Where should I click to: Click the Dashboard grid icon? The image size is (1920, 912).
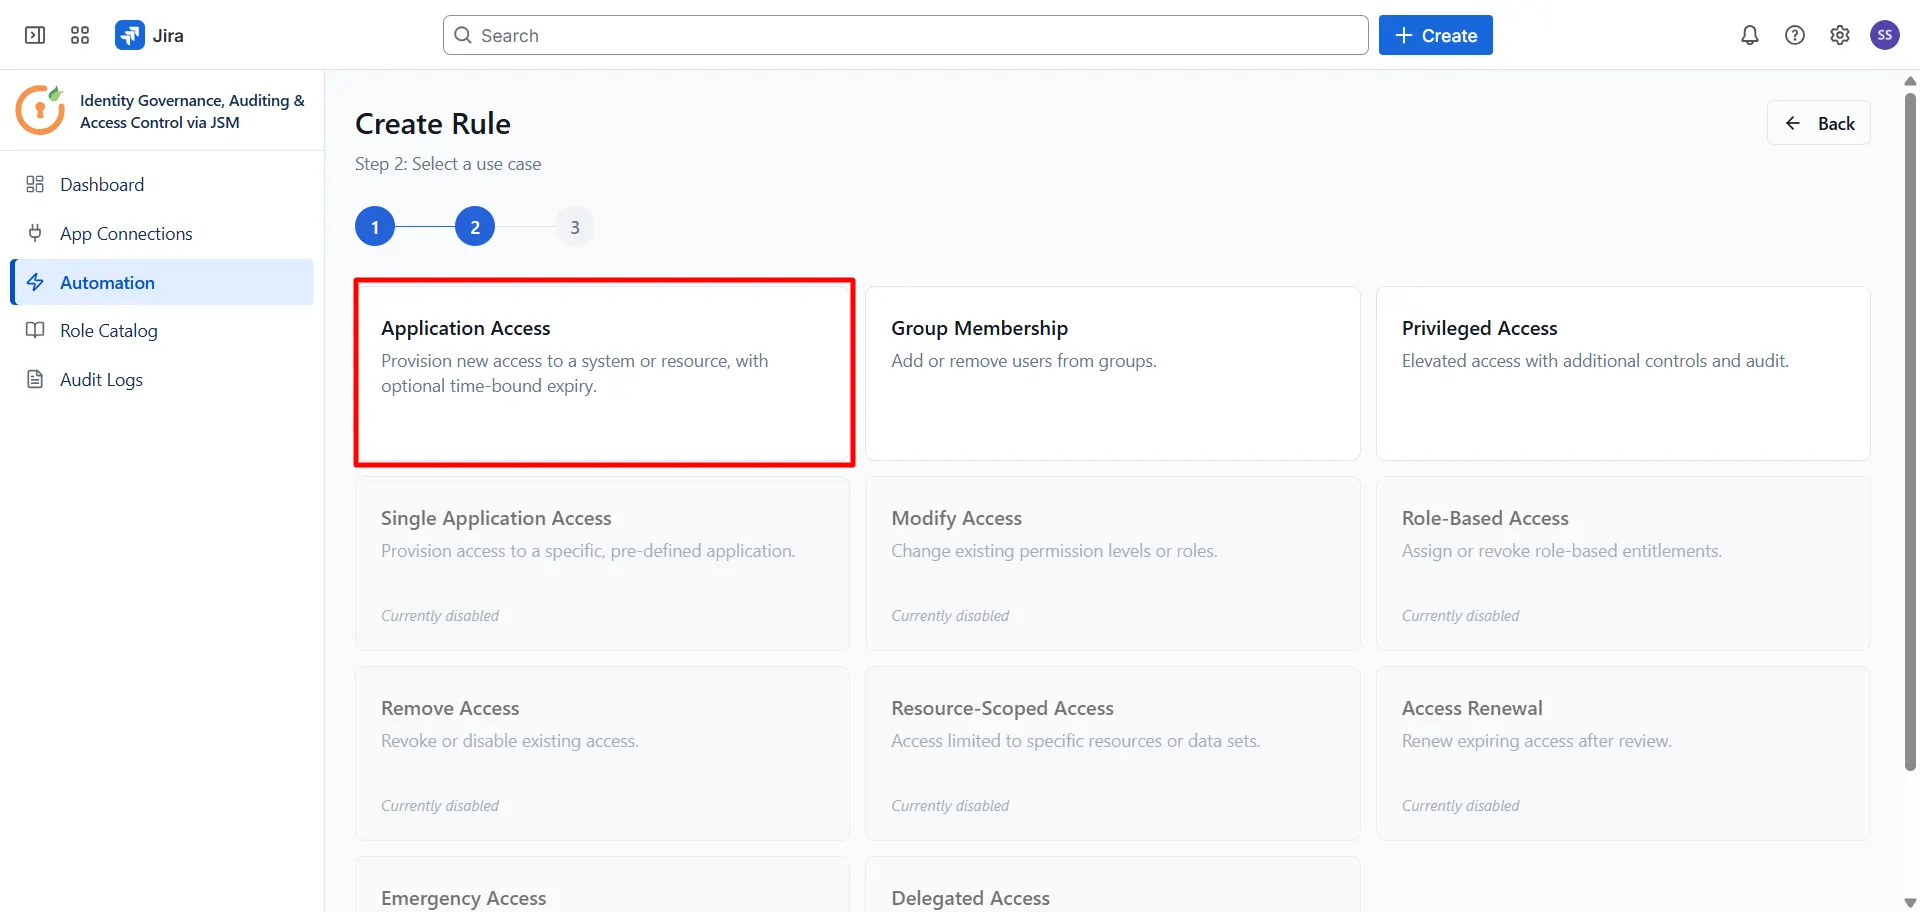click(x=35, y=184)
